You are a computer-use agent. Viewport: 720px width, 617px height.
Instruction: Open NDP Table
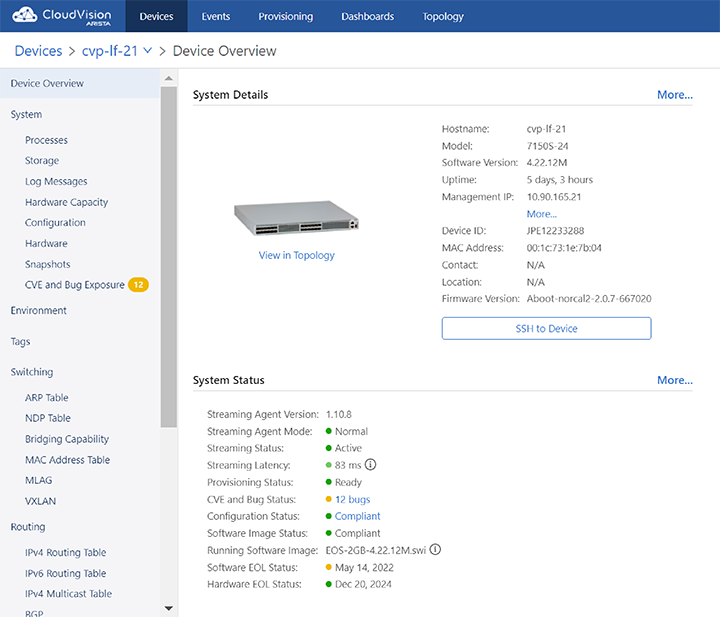[x=48, y=418]
